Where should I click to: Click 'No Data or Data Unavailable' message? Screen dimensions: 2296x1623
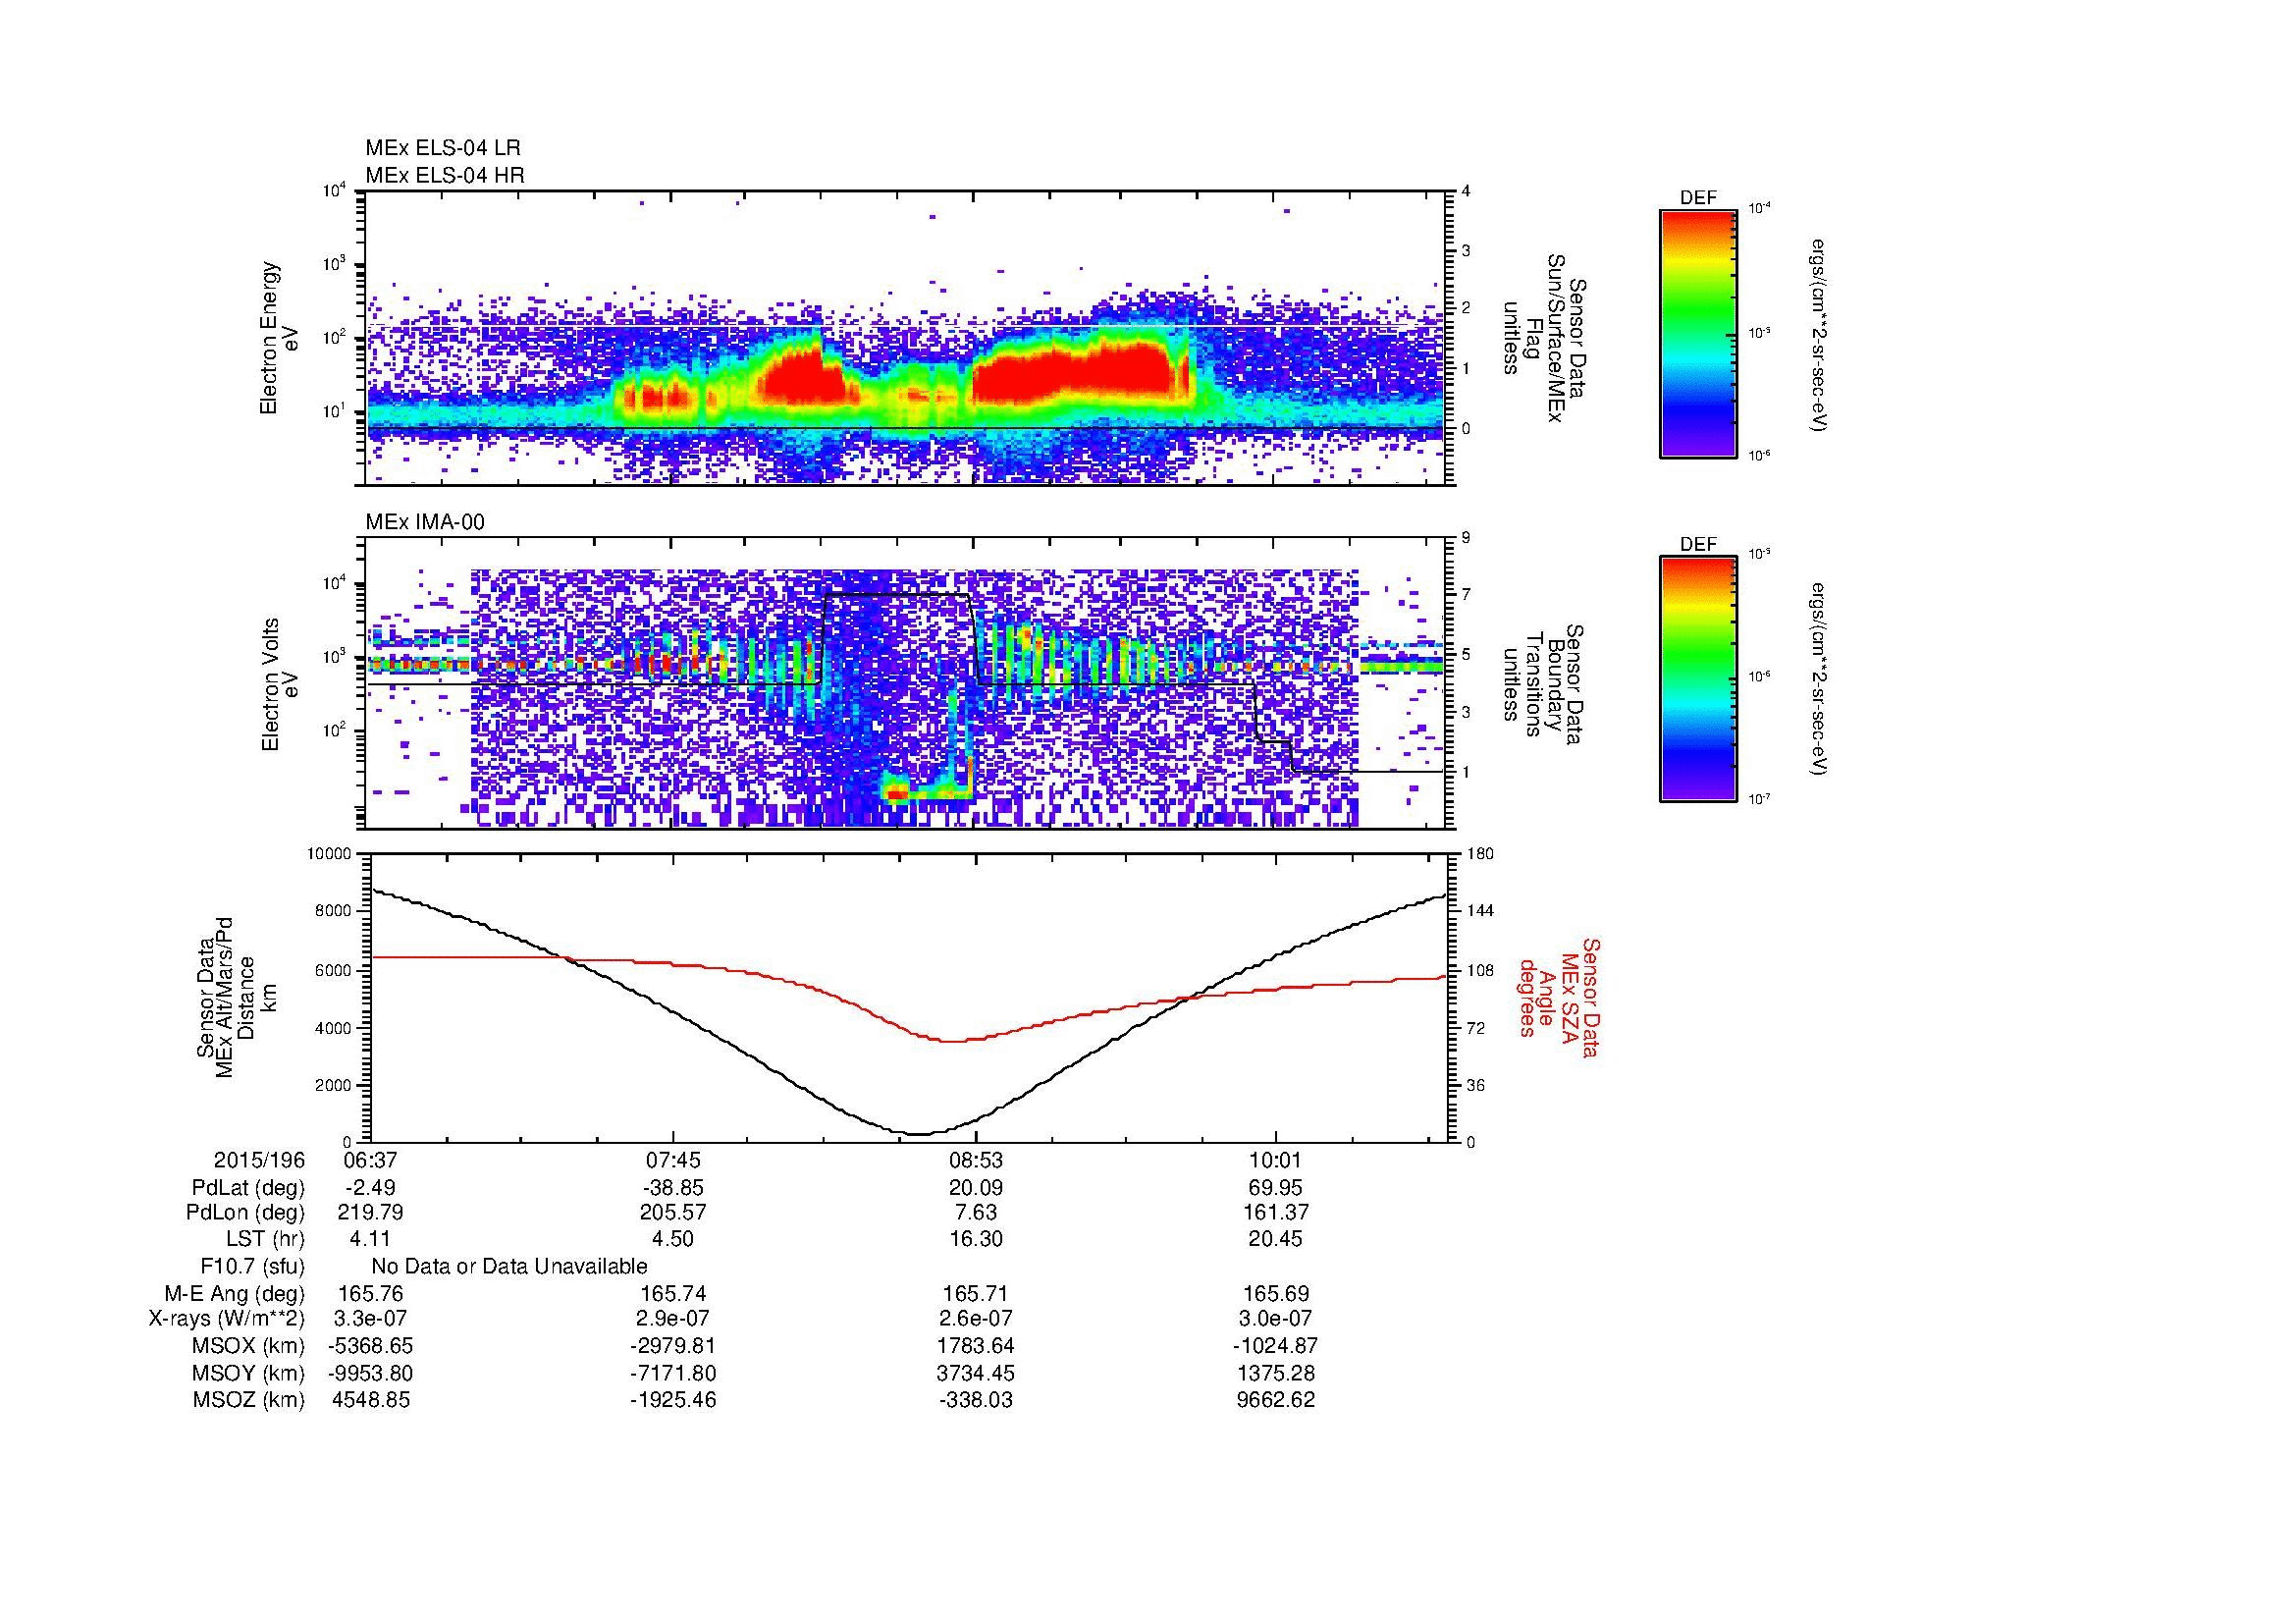tap(509, 1267)
